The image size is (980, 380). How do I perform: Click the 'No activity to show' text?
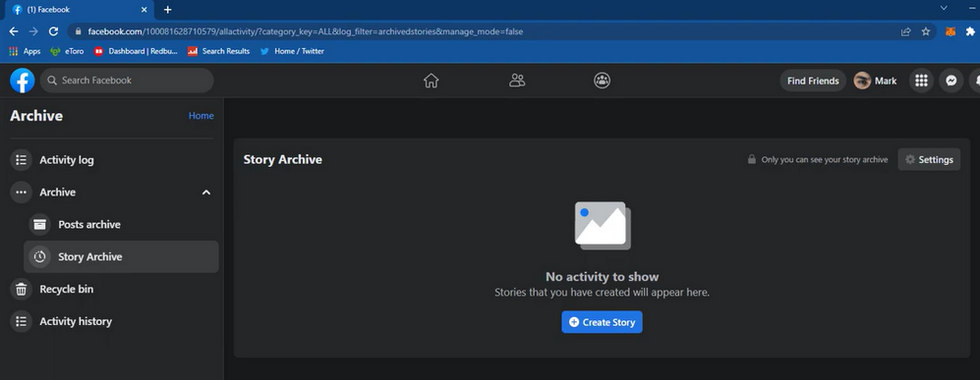(x=602, y=277)
